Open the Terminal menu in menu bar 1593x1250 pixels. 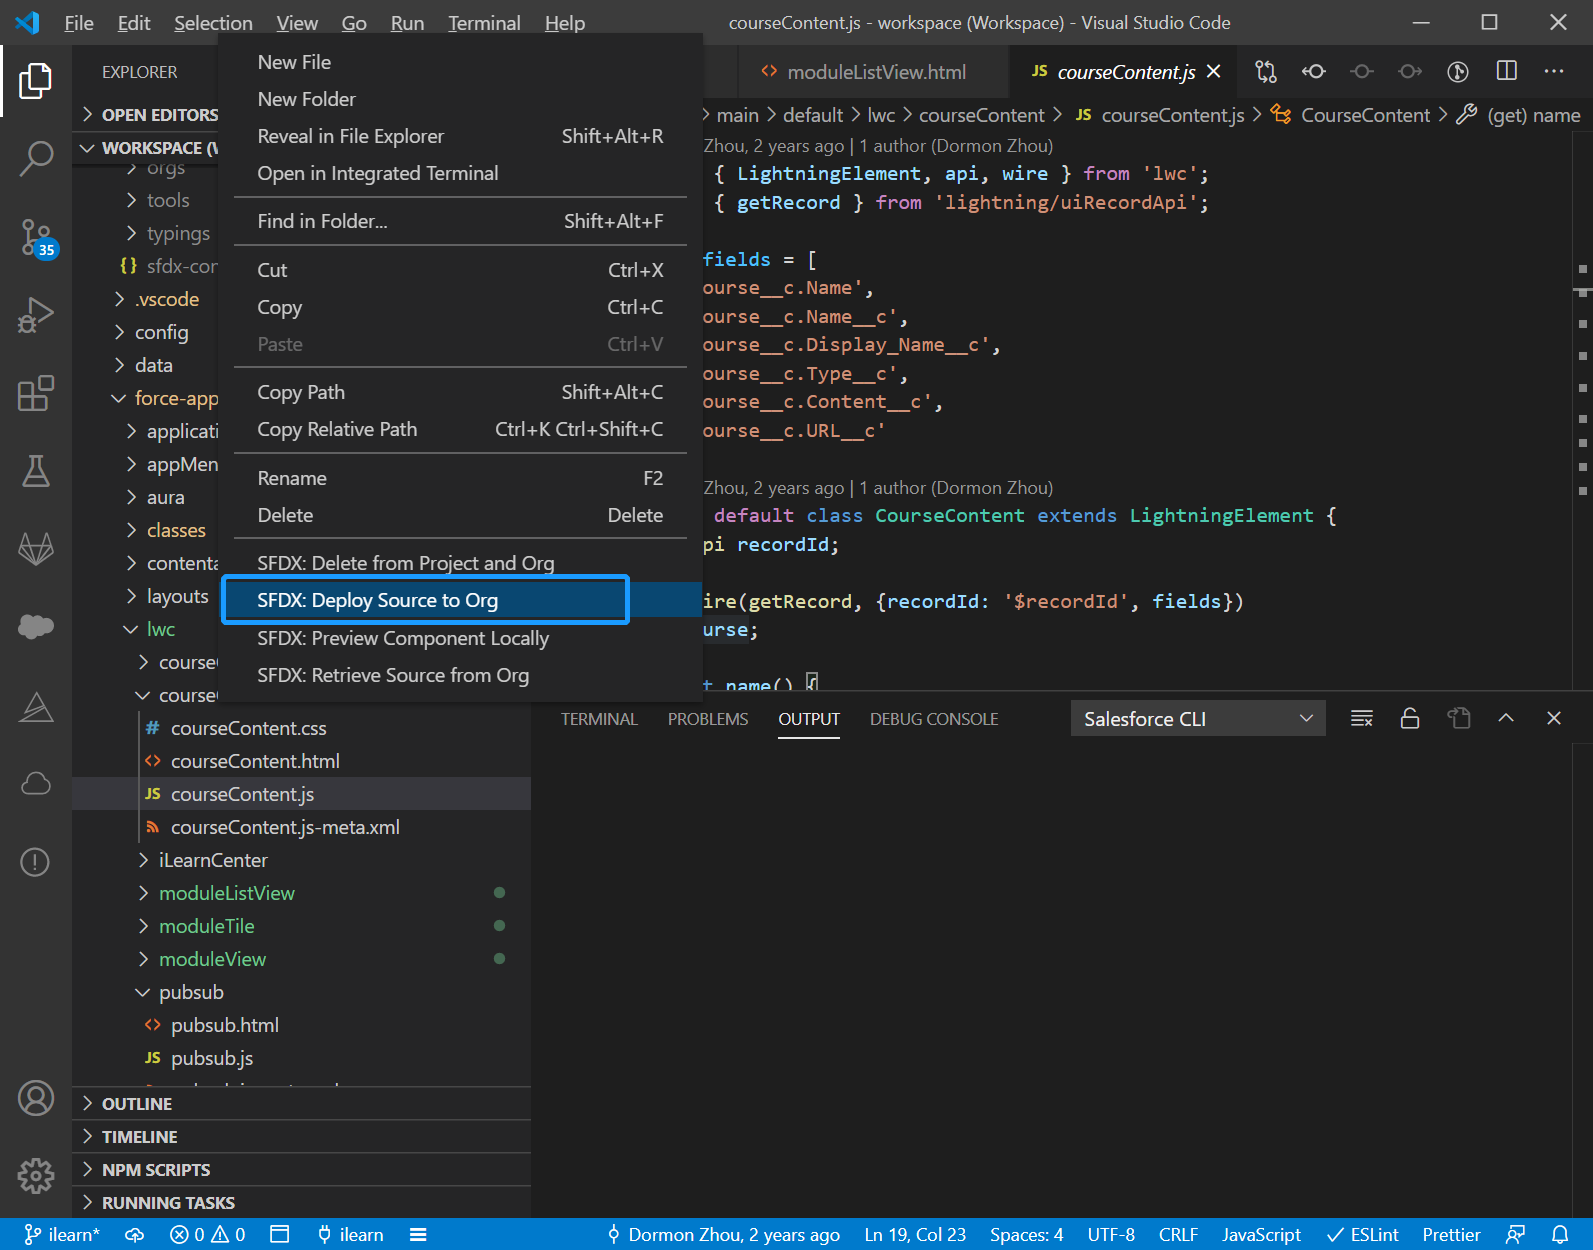point(484,22)
